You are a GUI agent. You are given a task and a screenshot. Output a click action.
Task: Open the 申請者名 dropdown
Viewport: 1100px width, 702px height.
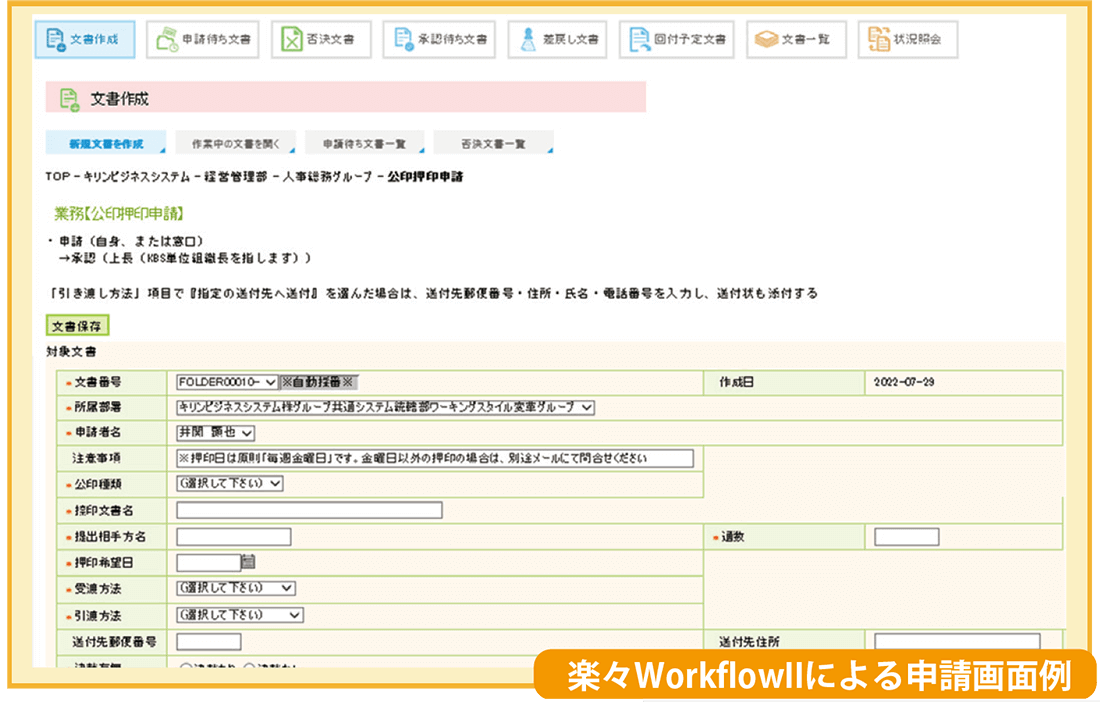(x=215, y=433)
